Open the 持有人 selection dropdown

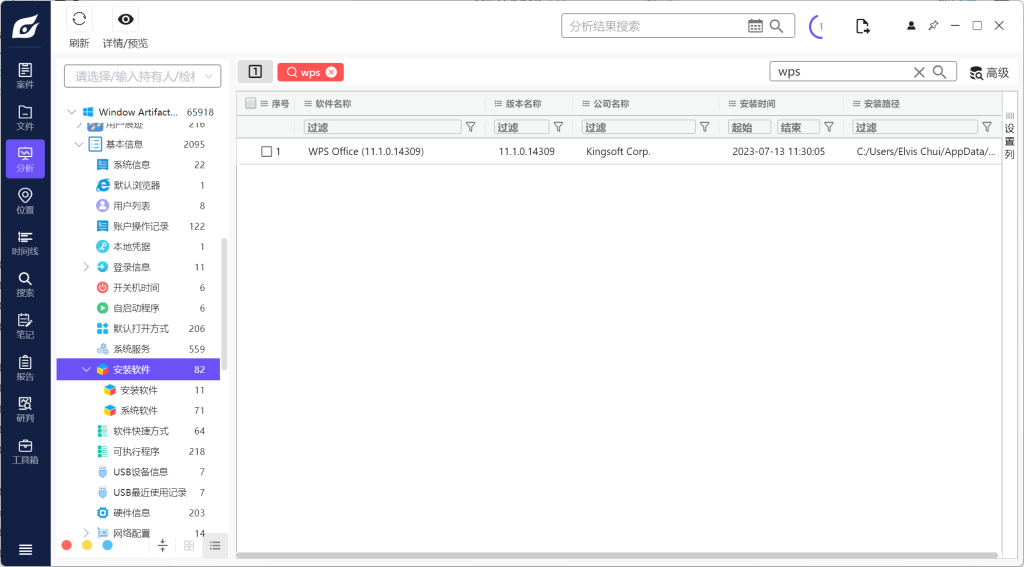143,76
